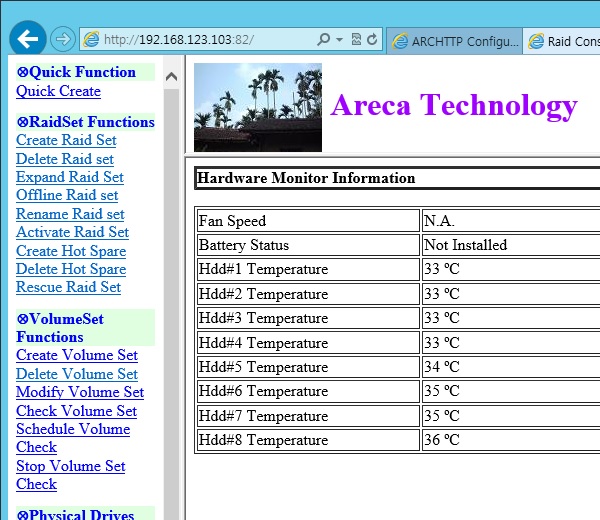Open the Activate Raid Set link
600x520 pixels.
73,232
